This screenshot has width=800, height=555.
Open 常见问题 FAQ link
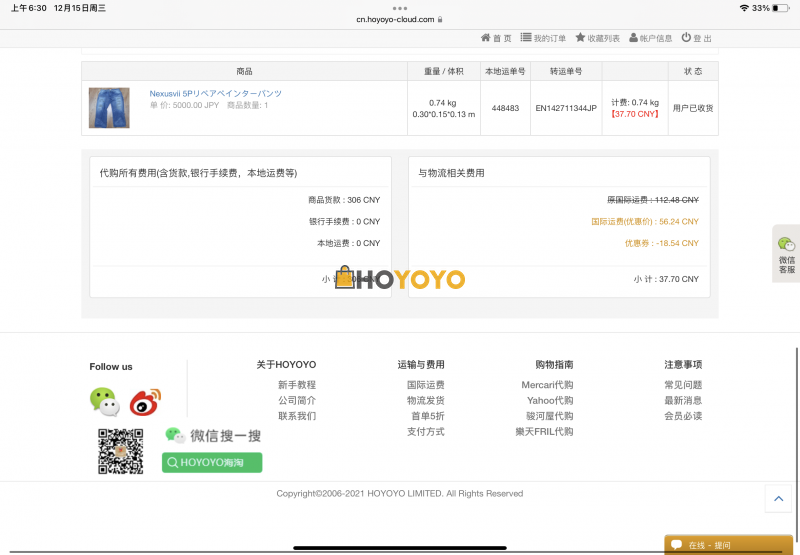(683, 385)
